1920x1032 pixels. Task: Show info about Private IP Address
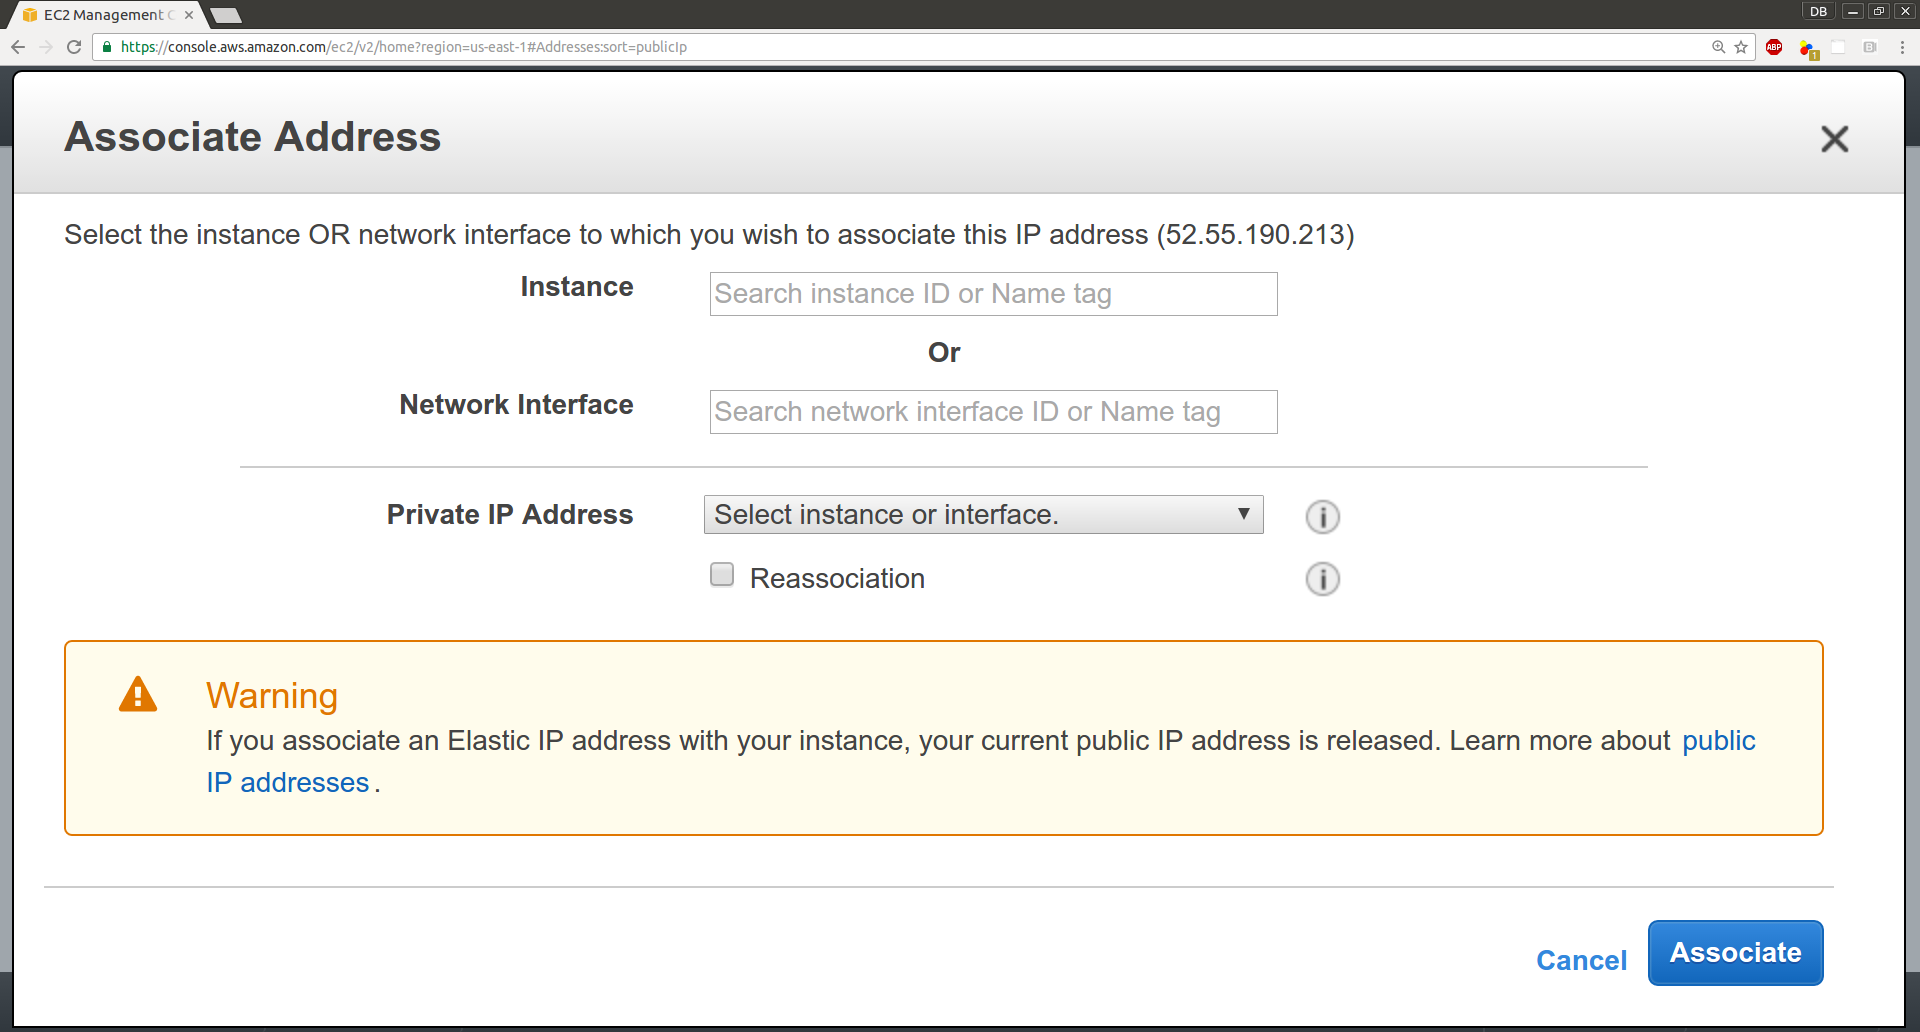tap(1322, 516)
